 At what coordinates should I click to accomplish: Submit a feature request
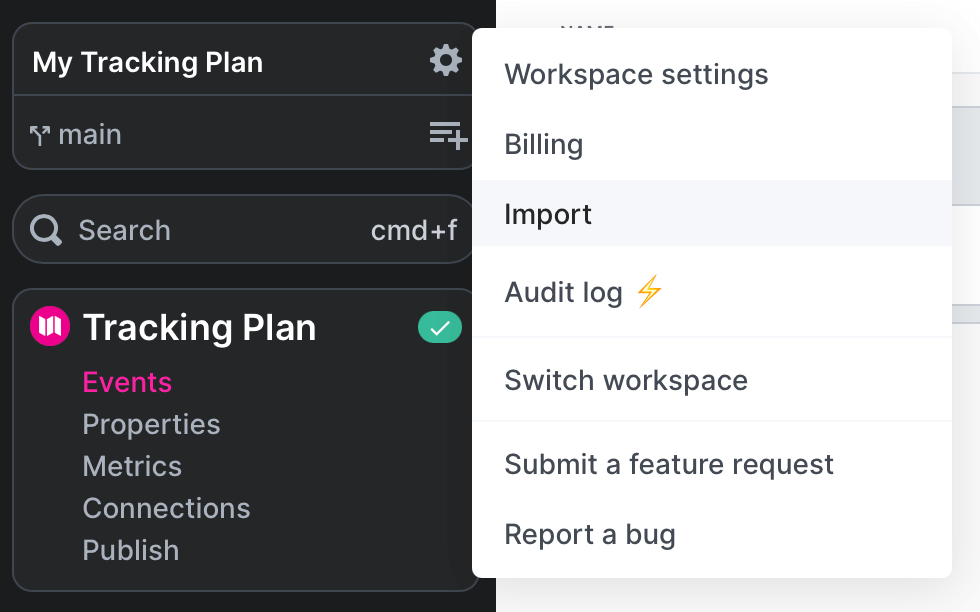click(x=669, y=464)
